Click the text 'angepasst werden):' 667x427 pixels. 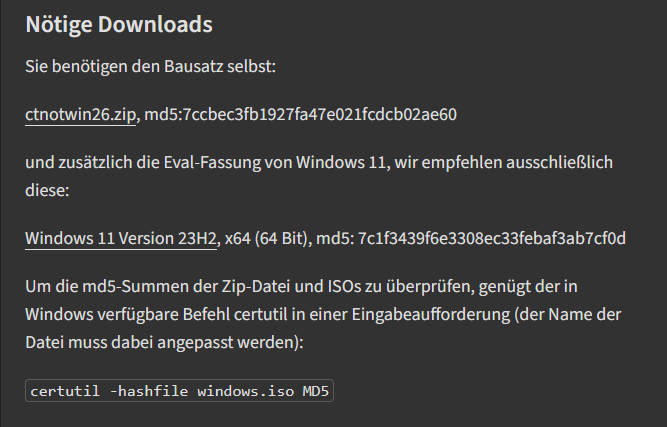[x=230, y=342]
